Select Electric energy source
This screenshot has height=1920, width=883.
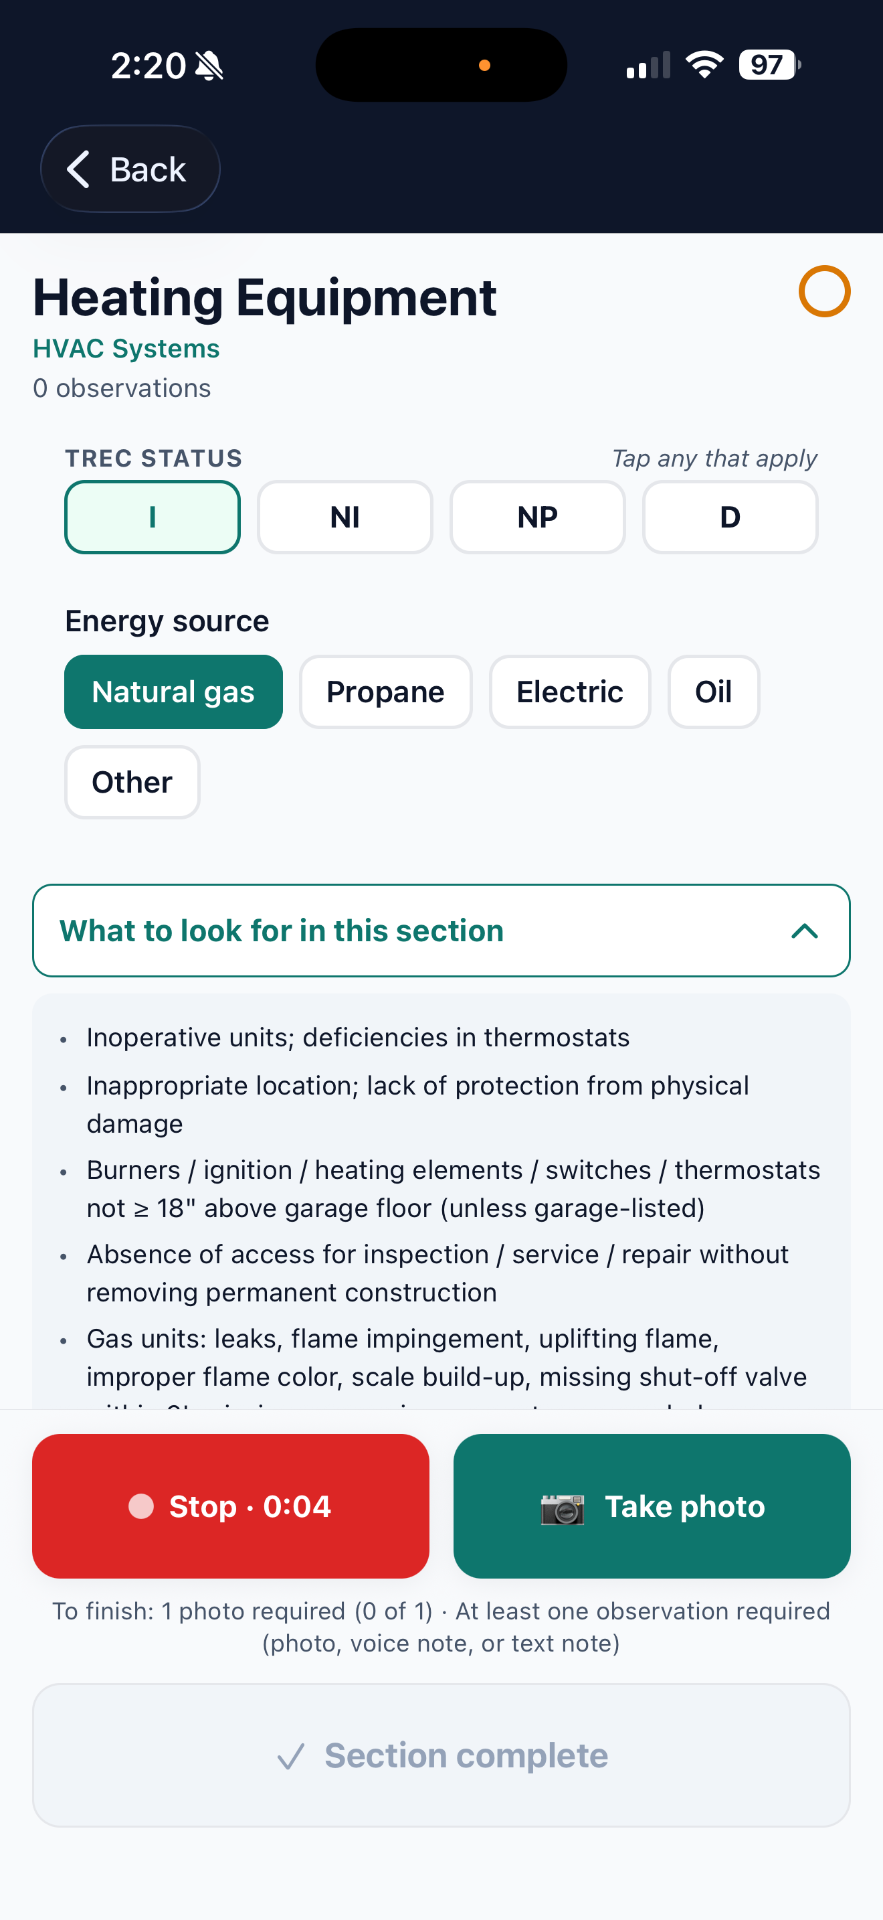[570, 692]
